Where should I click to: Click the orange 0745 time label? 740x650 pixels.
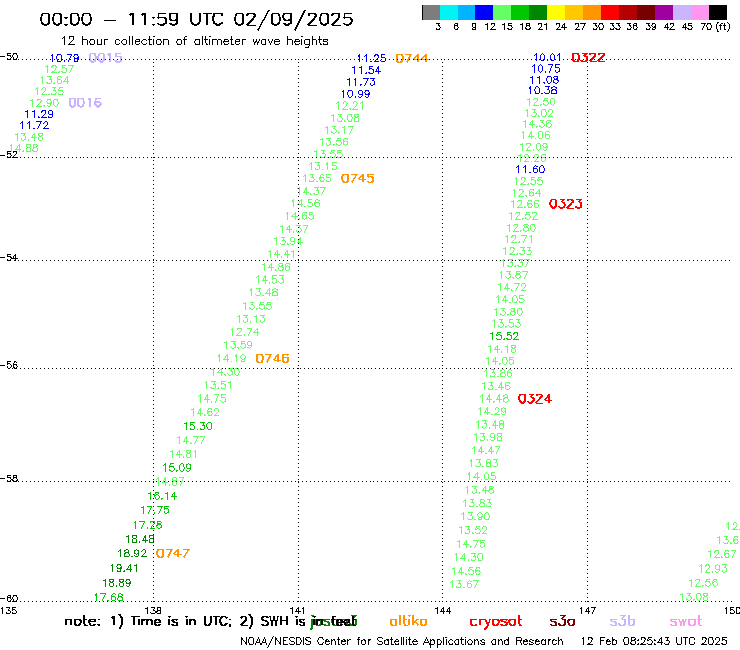(x=357, y=178)
